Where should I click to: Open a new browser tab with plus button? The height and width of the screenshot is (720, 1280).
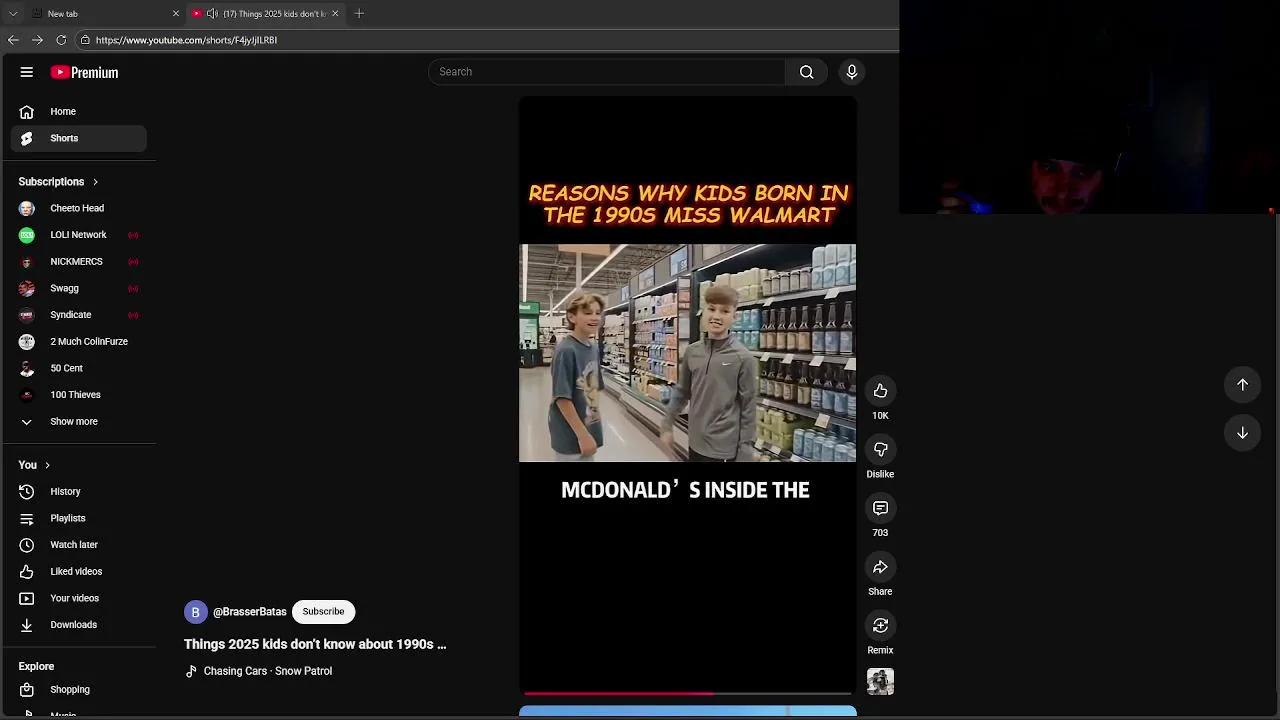(359, 14)
